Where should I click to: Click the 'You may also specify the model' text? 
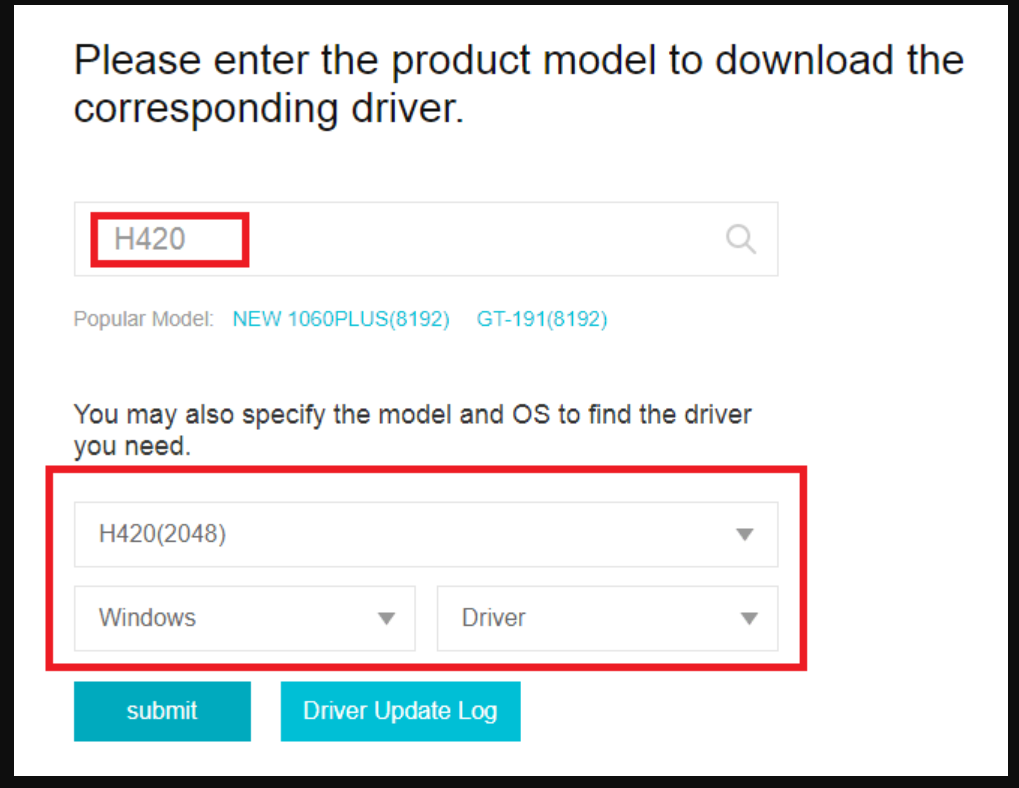coord(412,430)
